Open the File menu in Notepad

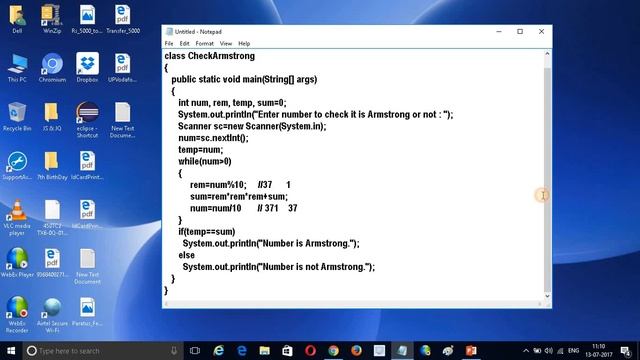[169, 43]
